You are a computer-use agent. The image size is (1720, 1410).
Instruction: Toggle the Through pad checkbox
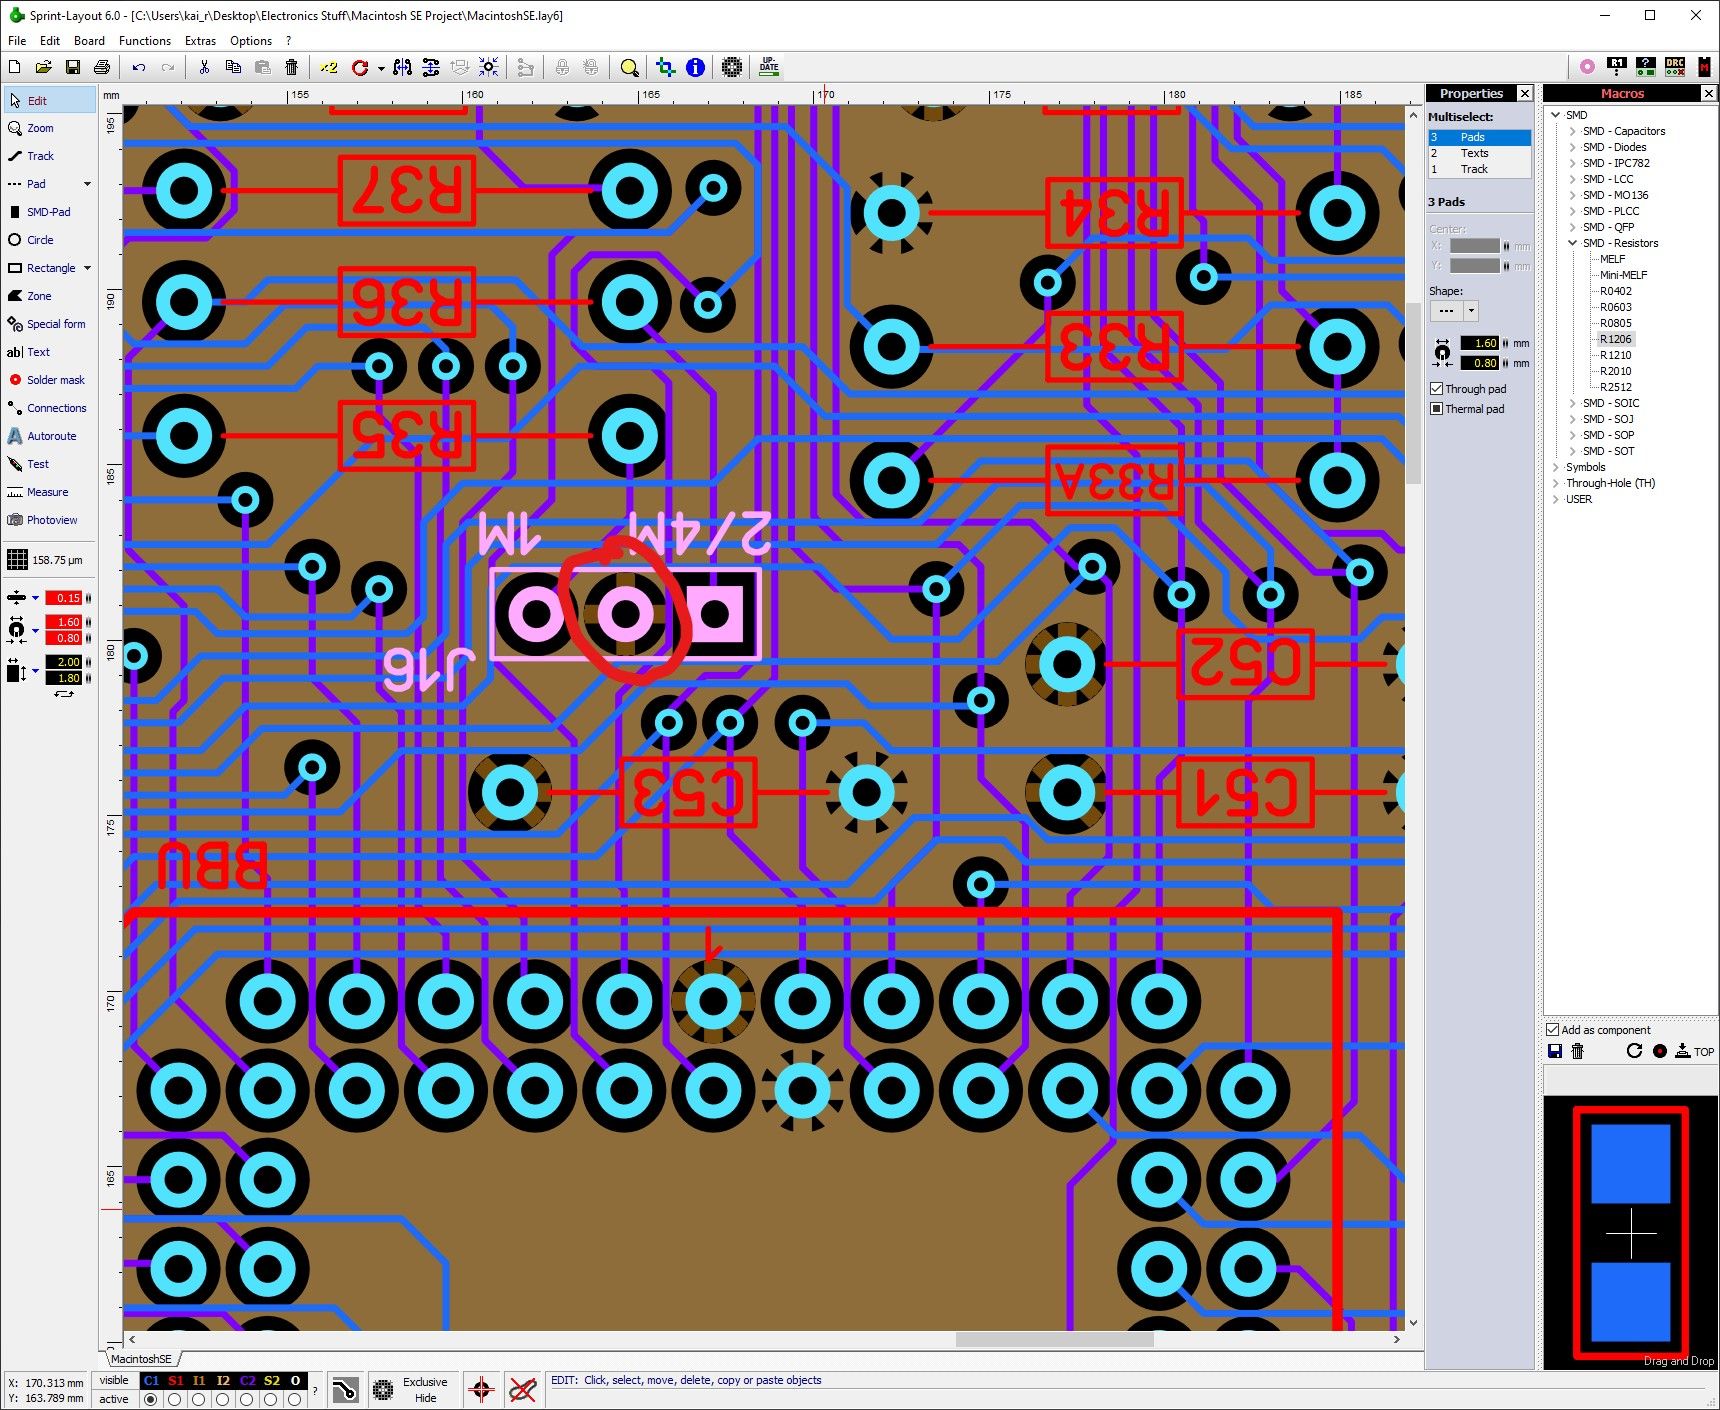tap(1437, 389)
